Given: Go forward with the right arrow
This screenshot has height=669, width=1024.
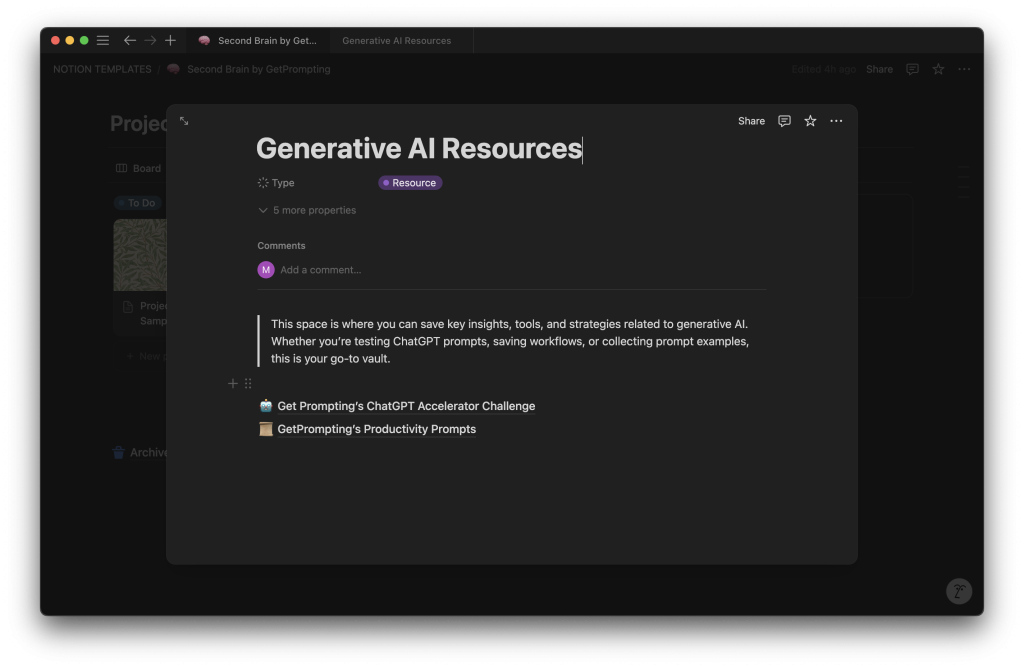Looking at the screenshot, I should tap(150, 41).
